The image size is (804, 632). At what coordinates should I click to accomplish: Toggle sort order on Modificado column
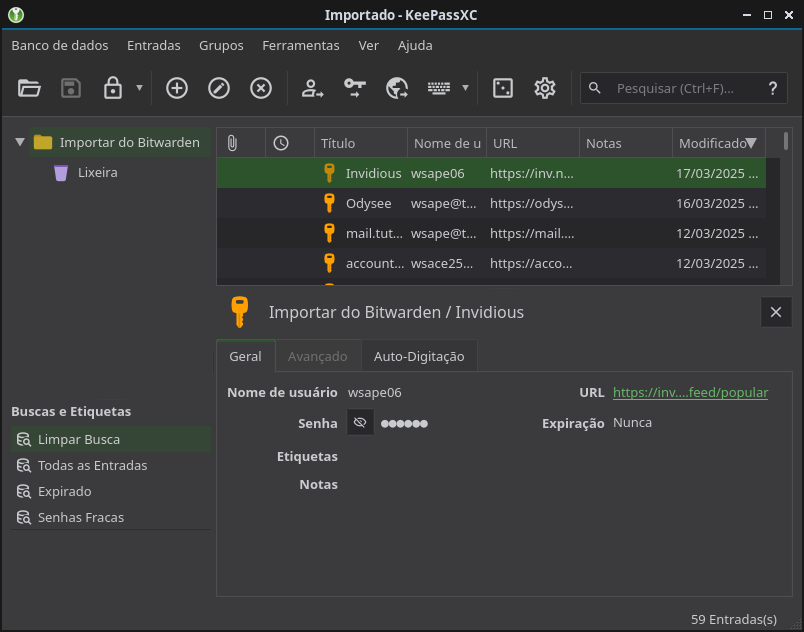tap(719, 143)
